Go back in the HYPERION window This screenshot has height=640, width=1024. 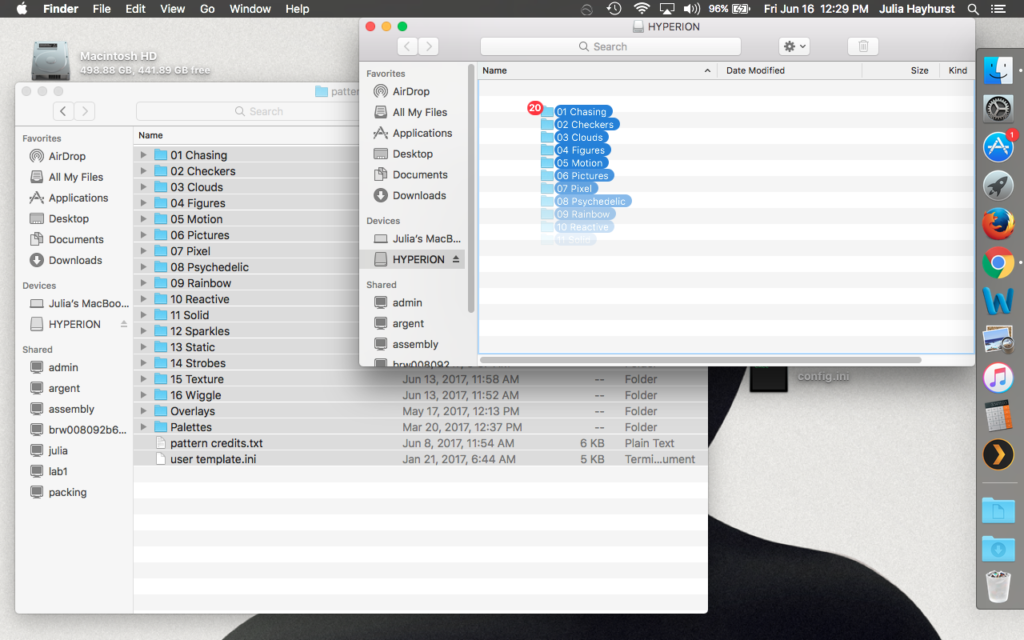(408, 46)
